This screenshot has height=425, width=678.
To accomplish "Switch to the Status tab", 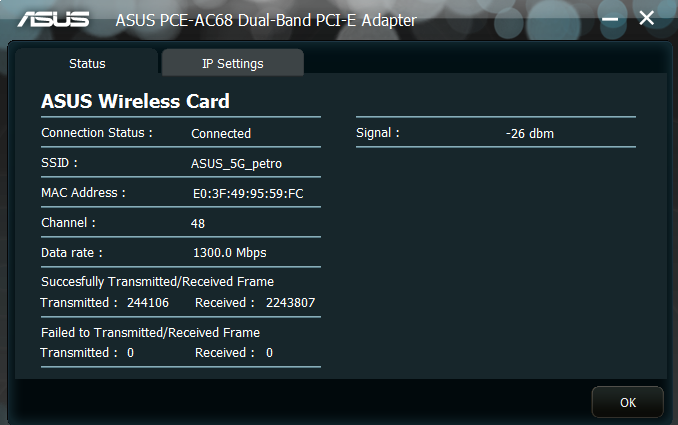I will tap(87, 63).
